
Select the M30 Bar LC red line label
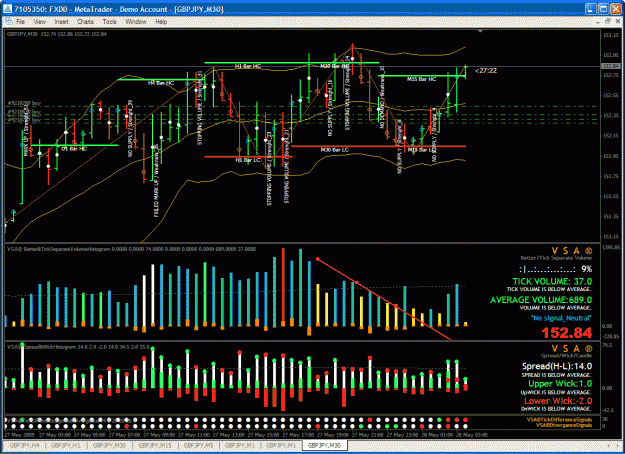click(334, 150)
